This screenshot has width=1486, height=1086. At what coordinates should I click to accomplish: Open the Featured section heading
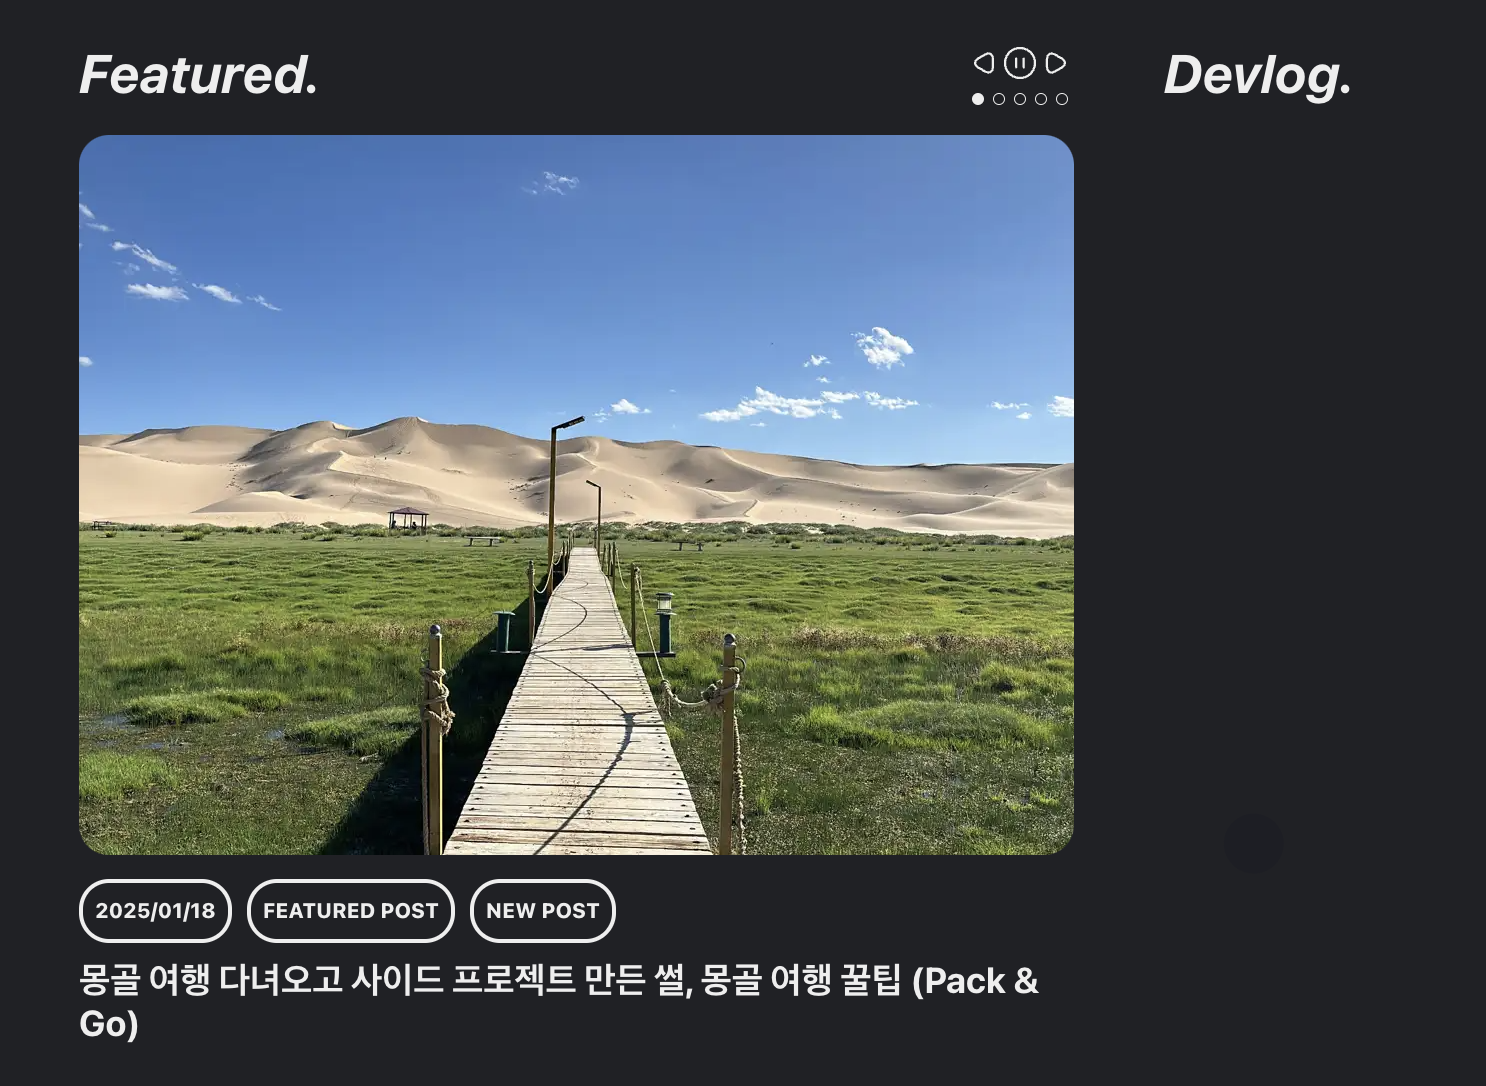click(199, 75)
